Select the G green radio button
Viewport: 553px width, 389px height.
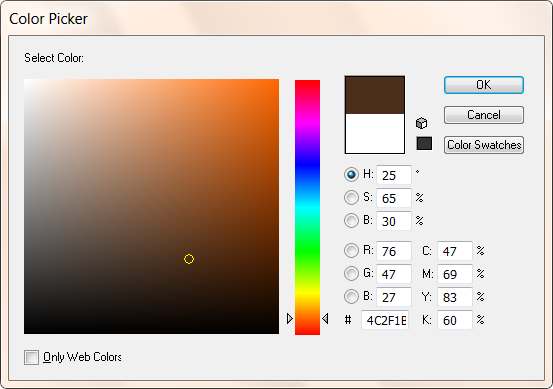351,273
